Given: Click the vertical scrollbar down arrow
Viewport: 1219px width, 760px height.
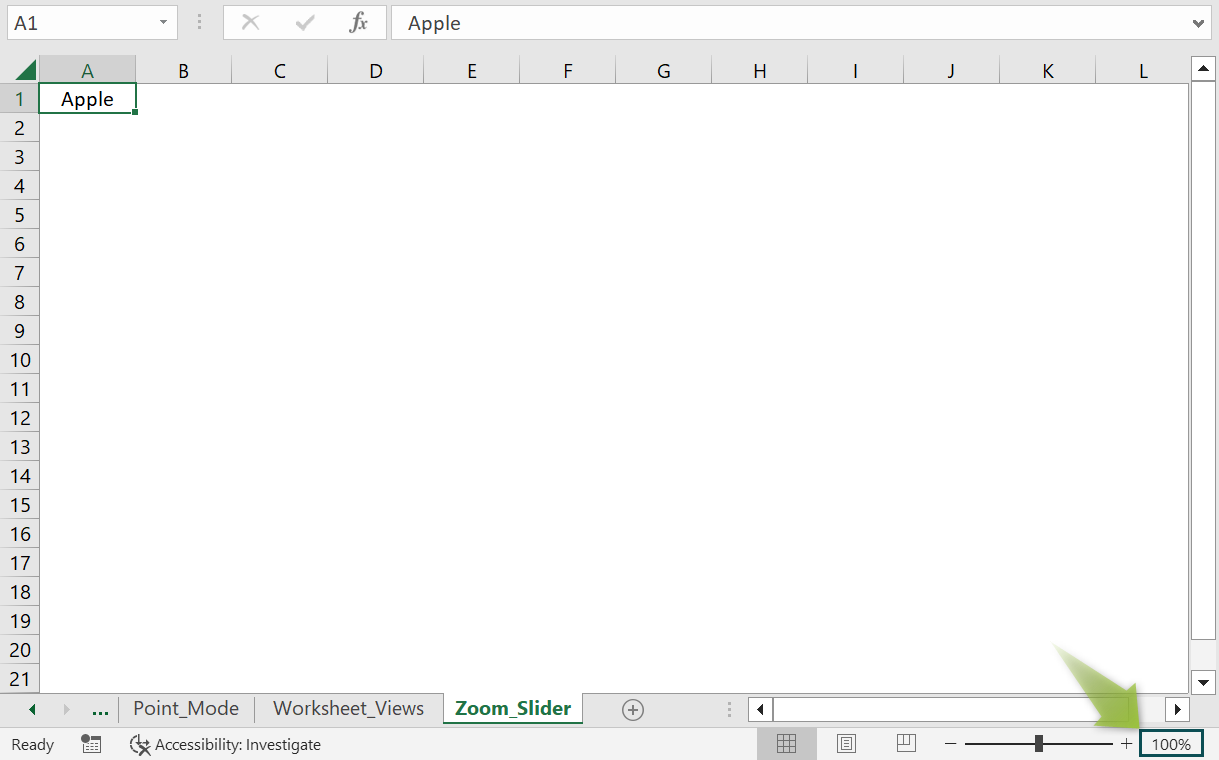Looking at the screenshot, I should 1203,682.
